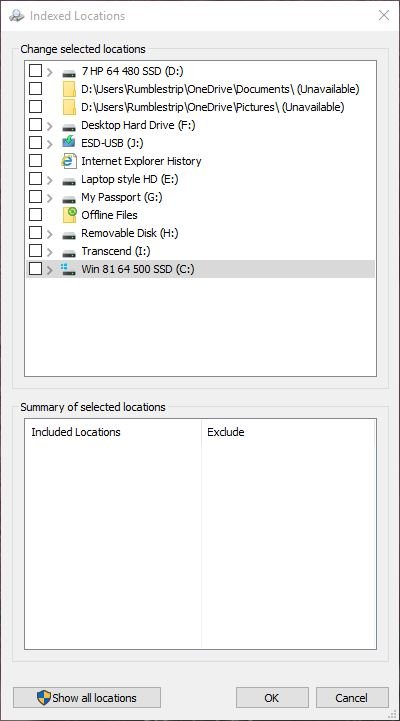Expand the Win 81 64 500 SSD (C:) node
The height and width of the screenshot is (721, 400).
pos(50,269)
